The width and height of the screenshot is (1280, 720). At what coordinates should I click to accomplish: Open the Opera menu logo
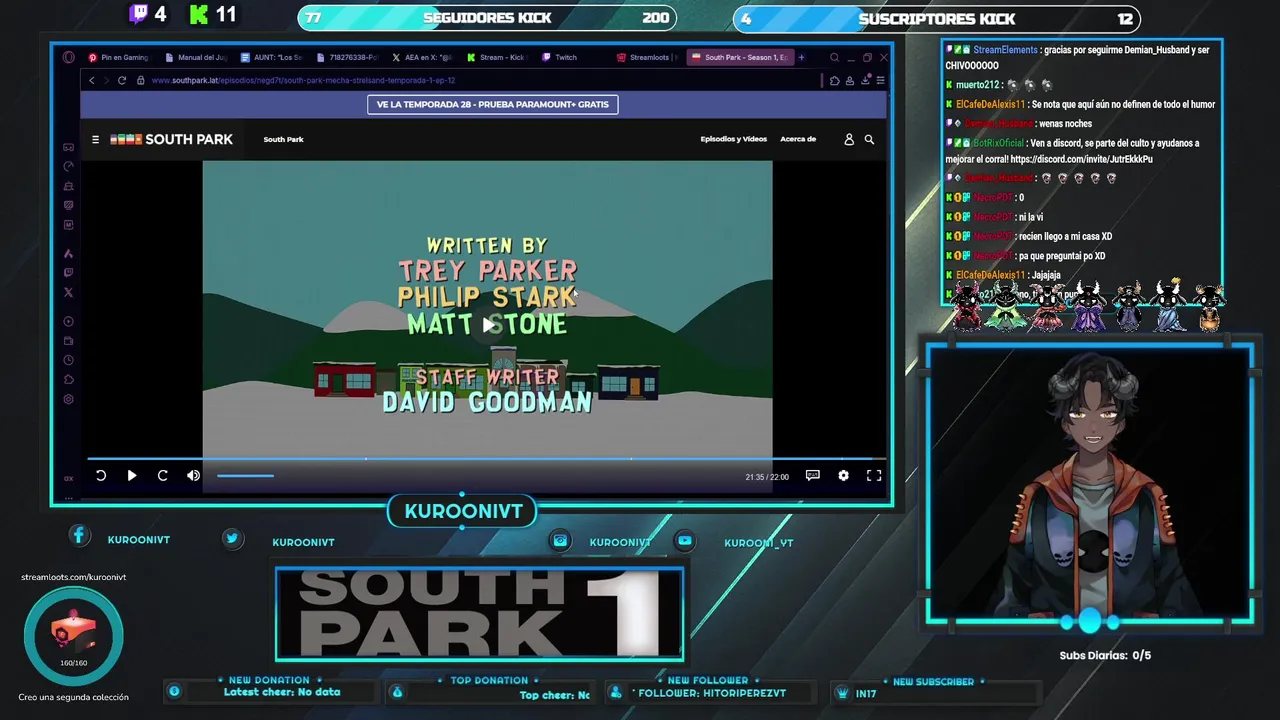point(68,57)
